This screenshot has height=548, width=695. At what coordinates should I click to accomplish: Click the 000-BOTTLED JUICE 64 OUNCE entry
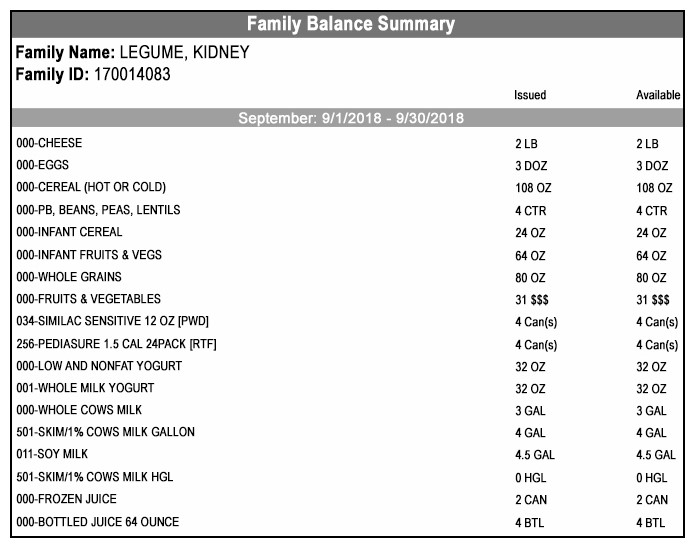tap(98, 522)
